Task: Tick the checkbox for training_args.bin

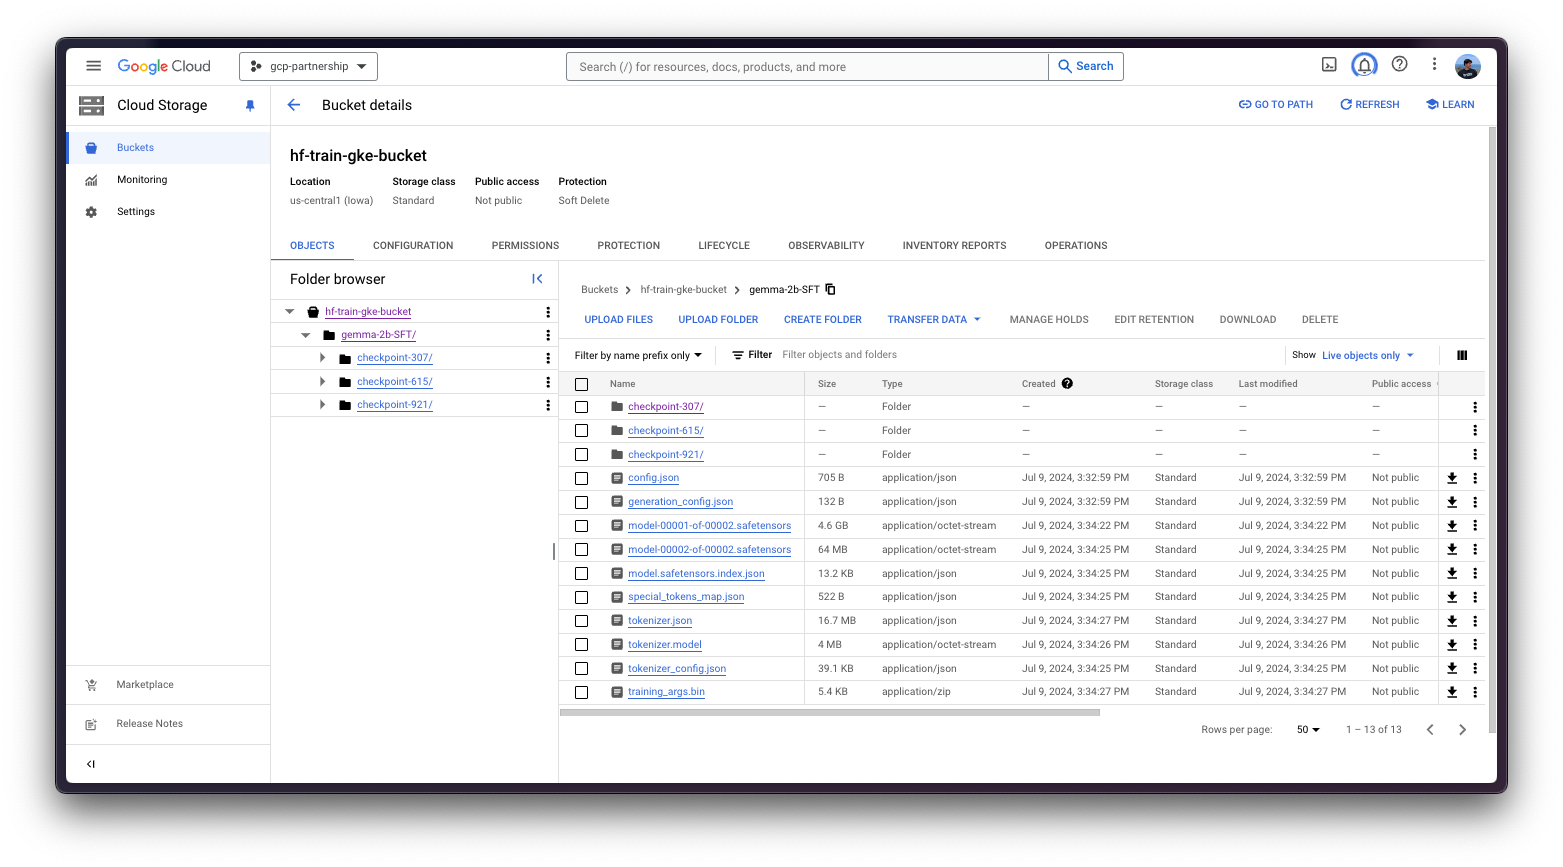Action: click(x=581, y=692)
